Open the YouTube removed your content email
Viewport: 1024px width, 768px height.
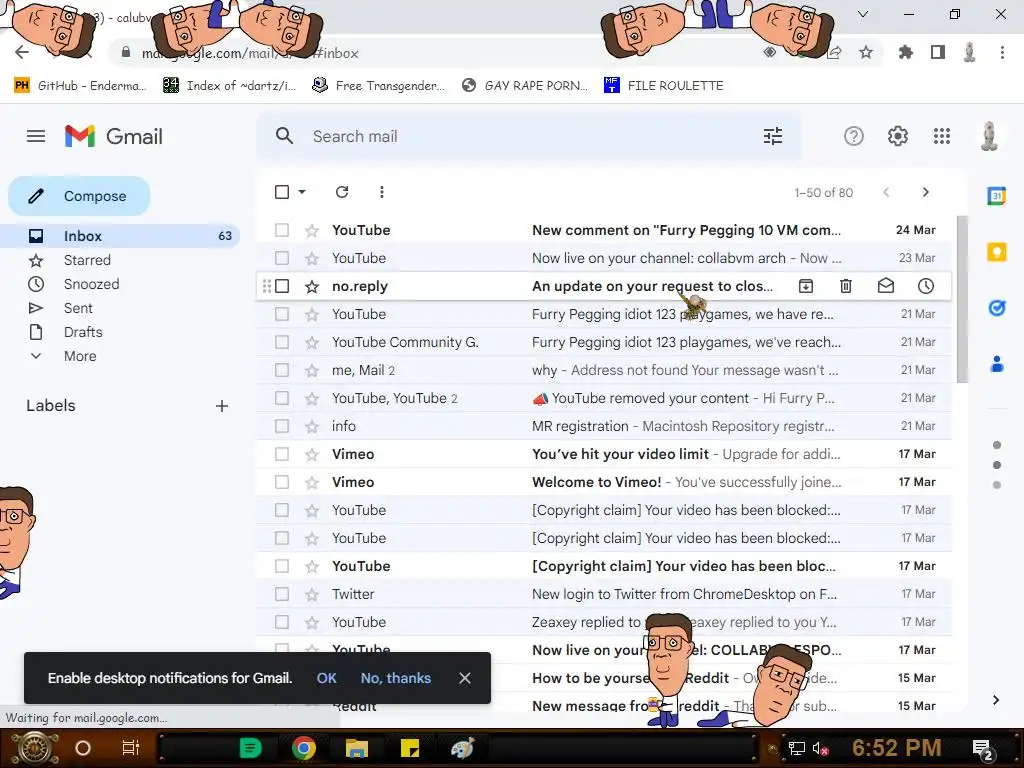(x=603, y=398)
